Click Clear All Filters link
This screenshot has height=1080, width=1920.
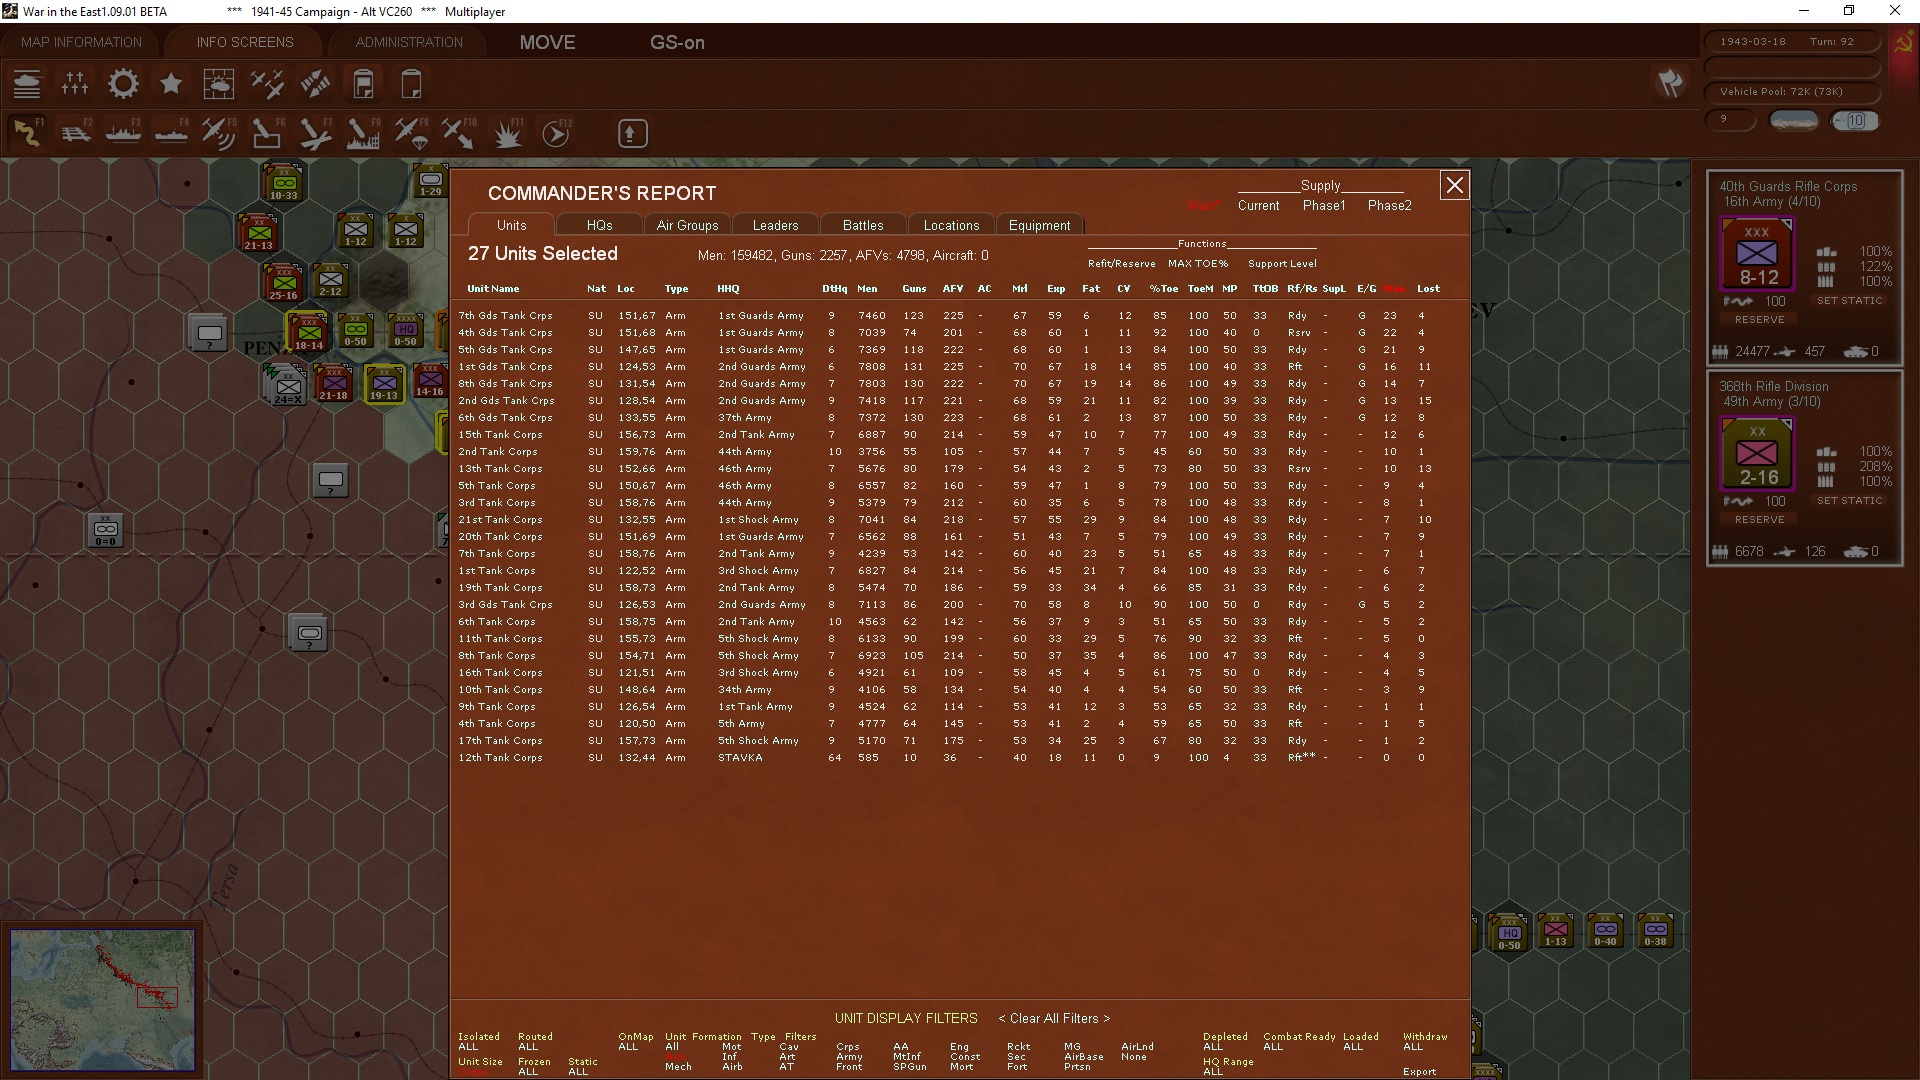[1054, 1019]
